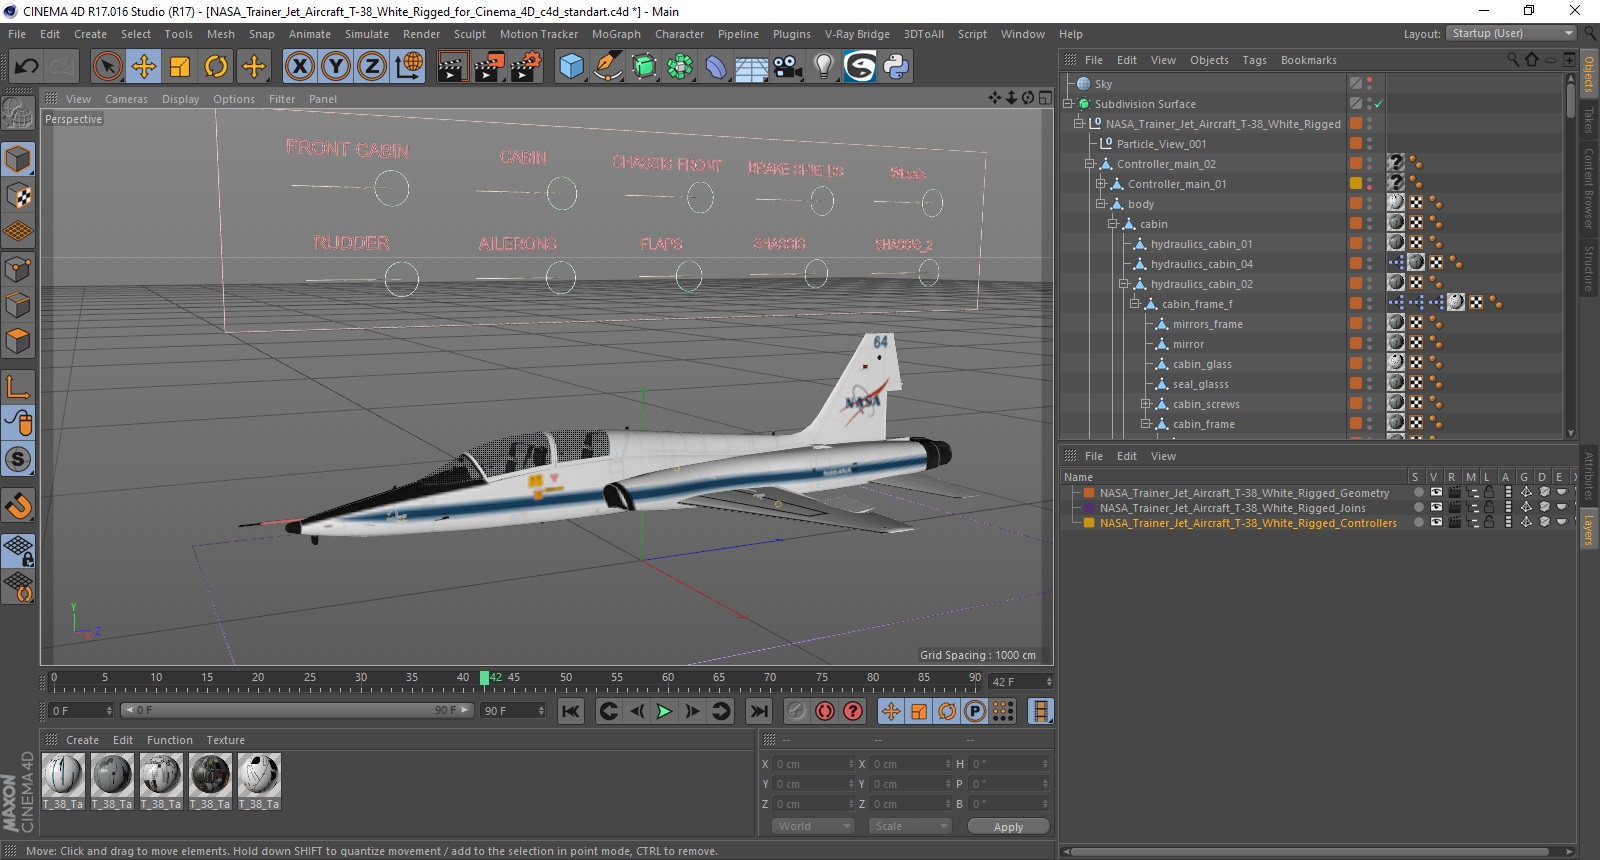The width and height of the screenshot is (1600, 860).
Task: Click the Python script icon
Action: [896, 67]
